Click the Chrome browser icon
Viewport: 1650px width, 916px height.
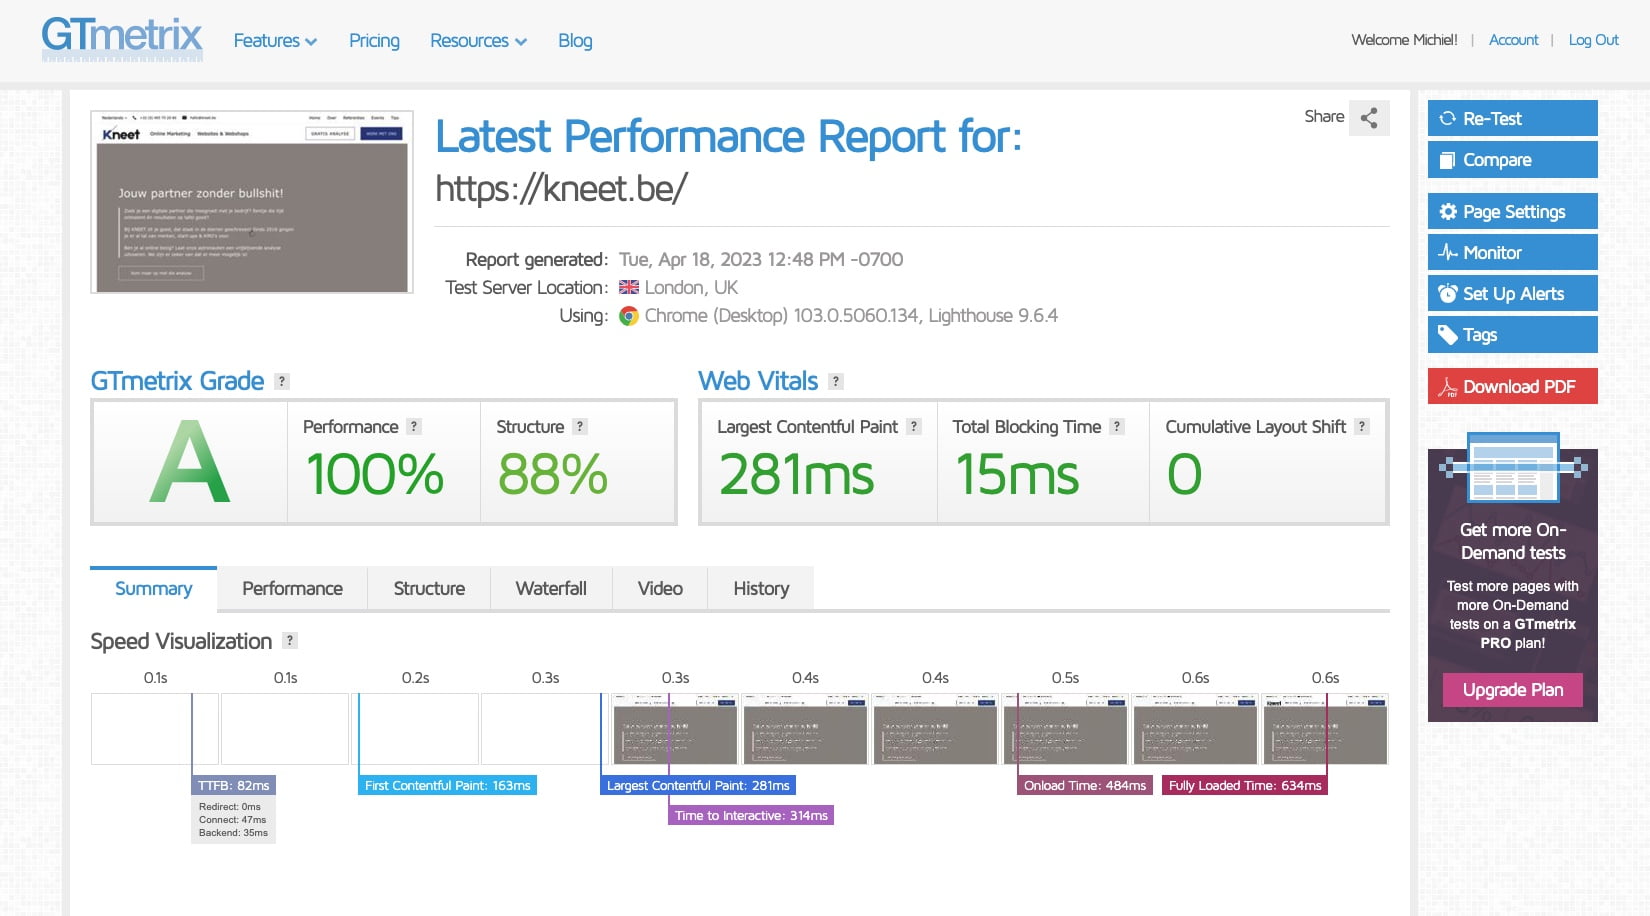click(629, 316)
